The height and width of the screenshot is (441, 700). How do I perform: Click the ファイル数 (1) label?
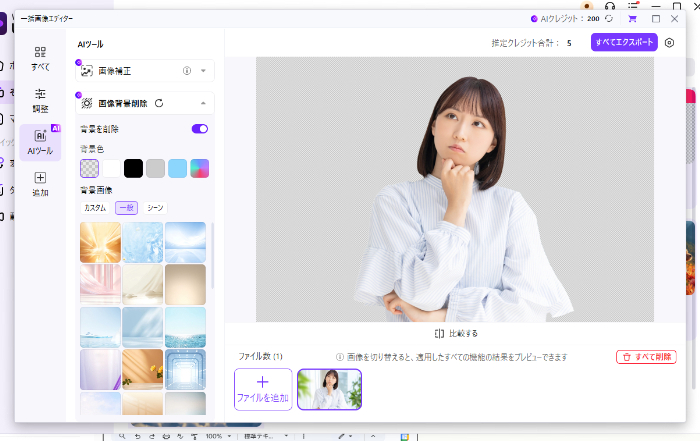(x=260, y=356)
